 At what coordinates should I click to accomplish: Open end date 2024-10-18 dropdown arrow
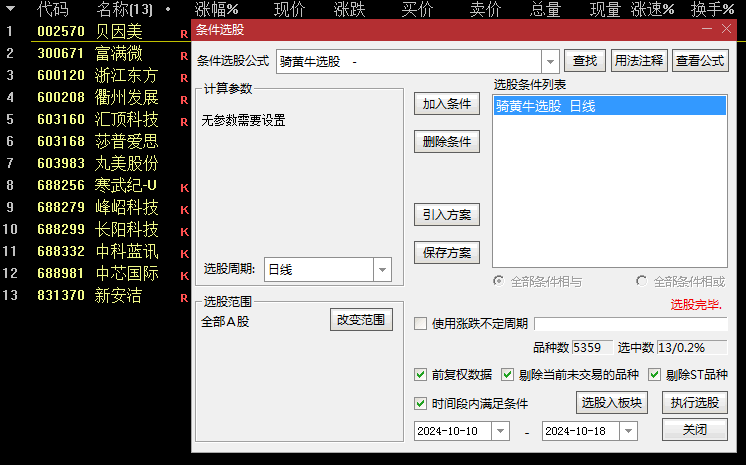click(628, 431)
